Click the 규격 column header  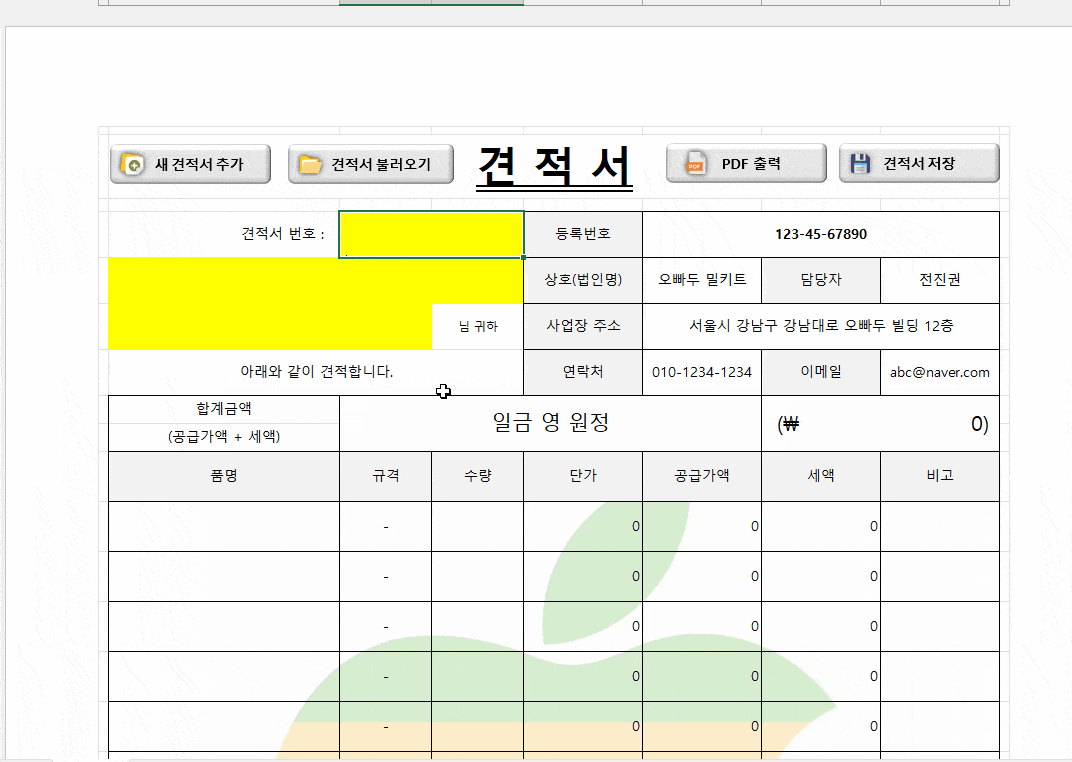pos(386,476)
